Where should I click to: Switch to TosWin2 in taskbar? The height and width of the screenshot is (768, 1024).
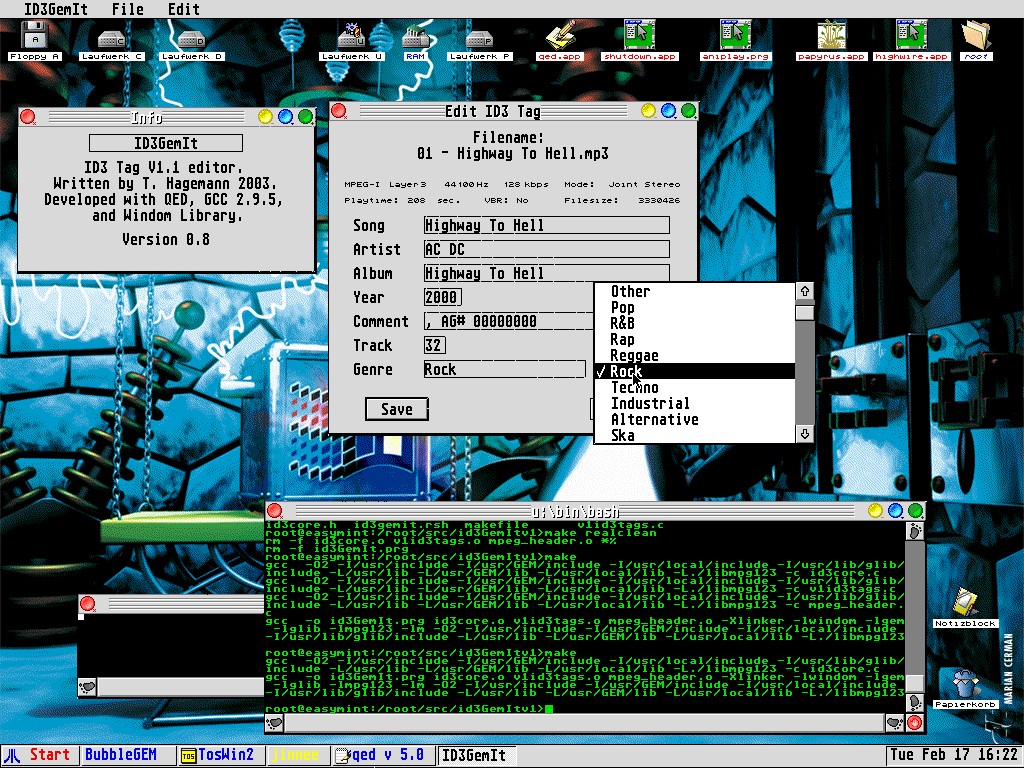(221, 755)
